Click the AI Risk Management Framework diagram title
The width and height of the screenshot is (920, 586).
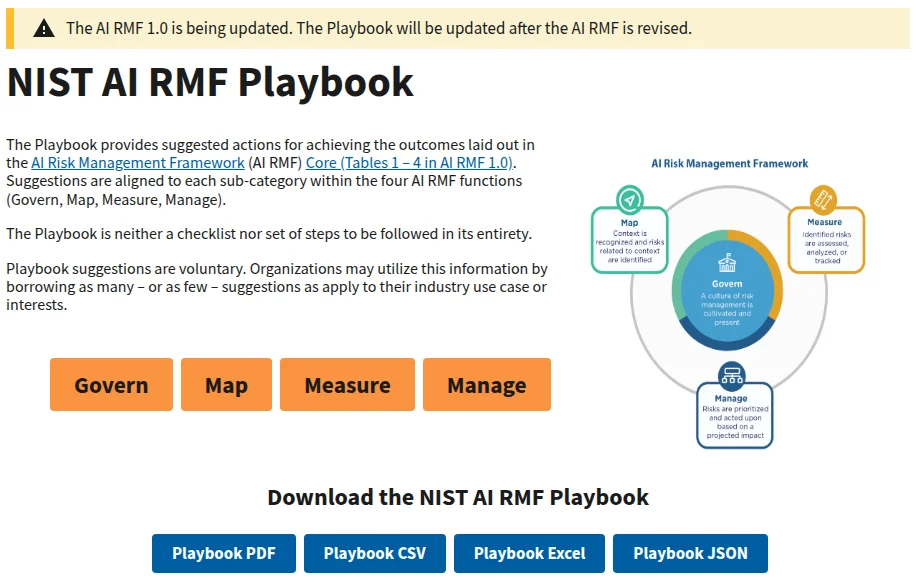click(x=729, y=164)
